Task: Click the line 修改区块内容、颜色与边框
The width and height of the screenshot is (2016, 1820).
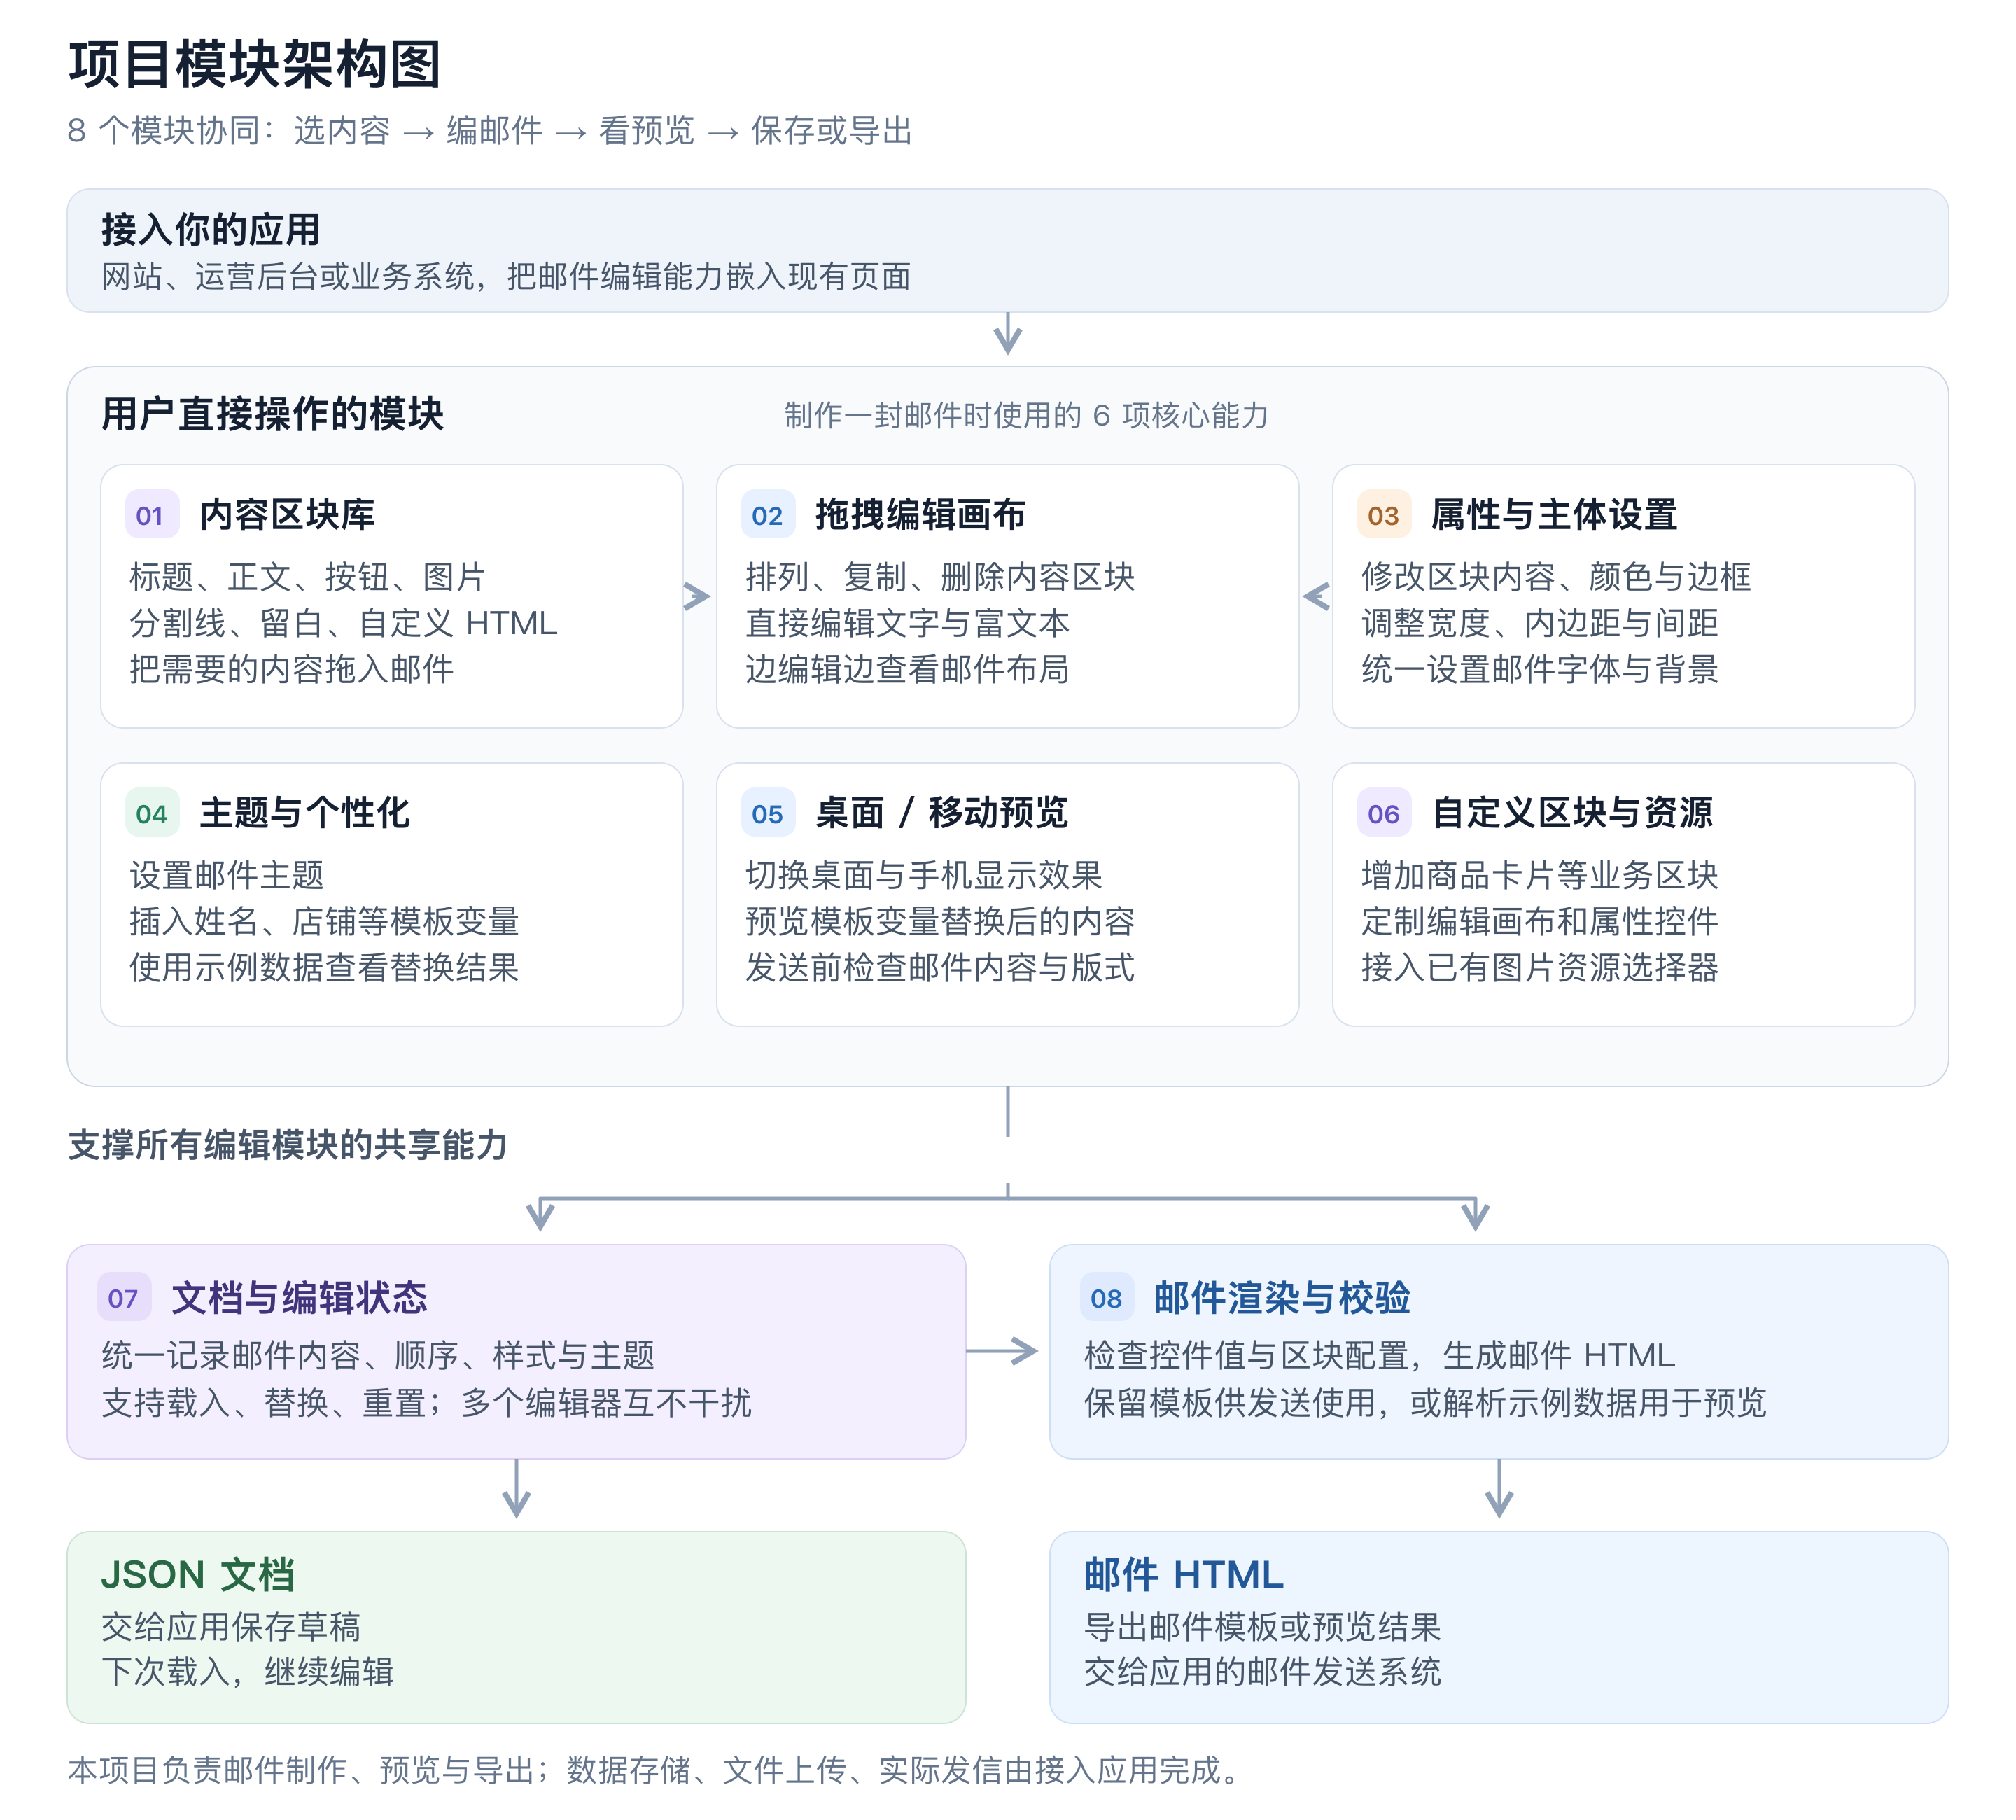Action: [1556, 577]
